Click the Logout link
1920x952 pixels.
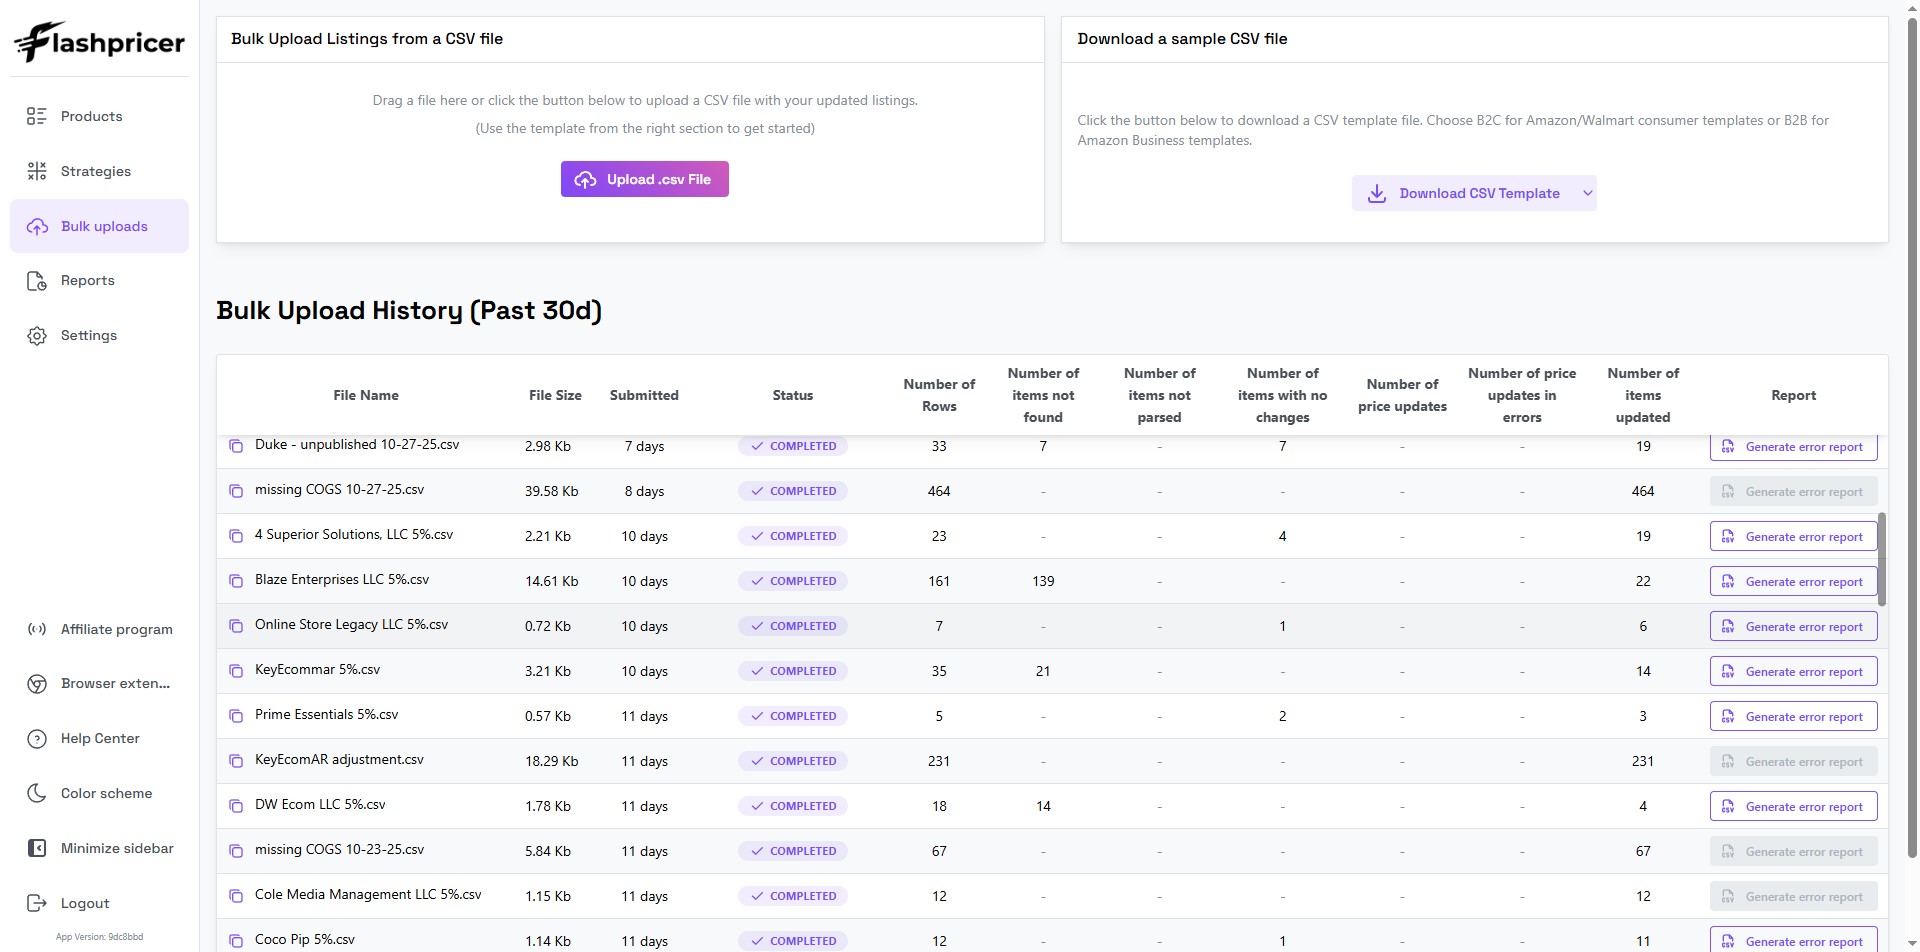[99, 904]
